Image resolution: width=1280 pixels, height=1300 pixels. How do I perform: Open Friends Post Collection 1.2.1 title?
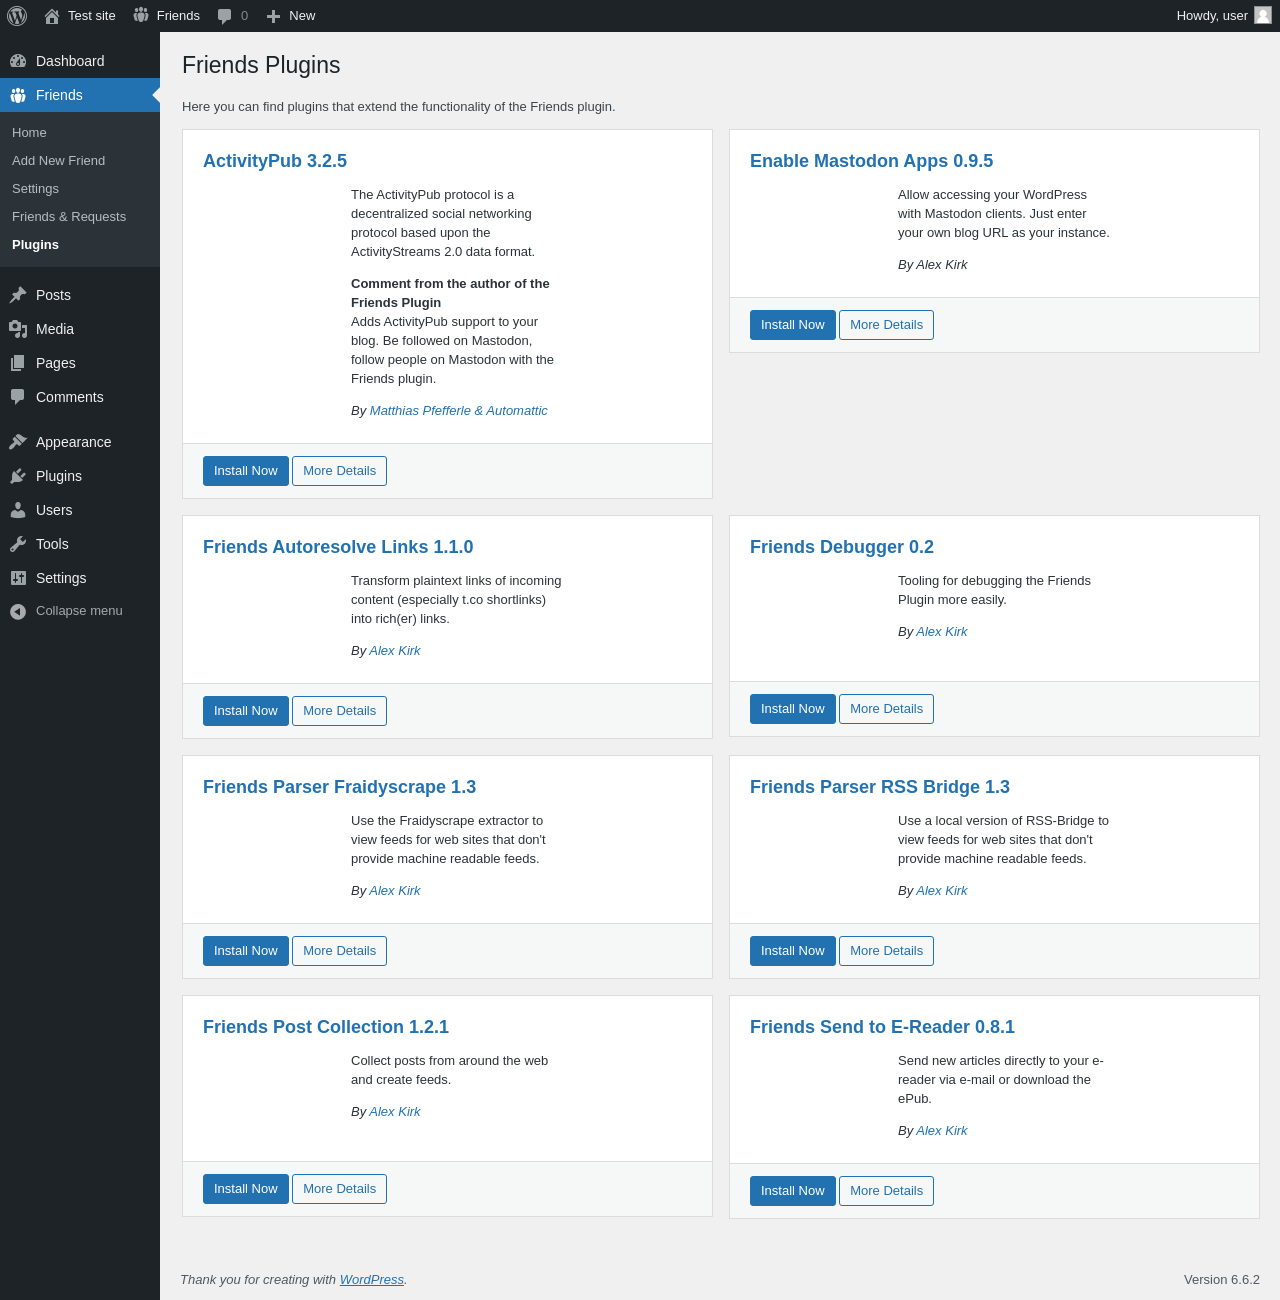coord(326,1027)
